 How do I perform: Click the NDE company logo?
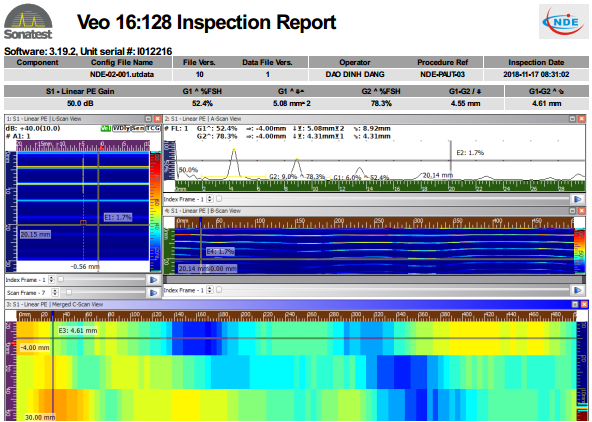[563, 22]
